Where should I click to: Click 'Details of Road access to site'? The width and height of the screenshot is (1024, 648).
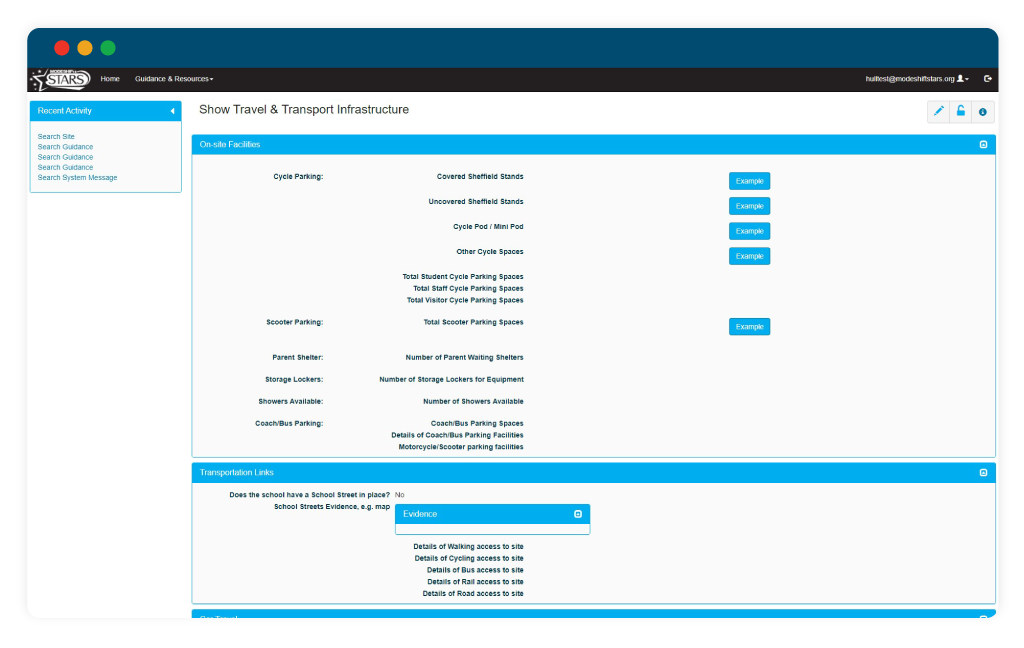473,594
